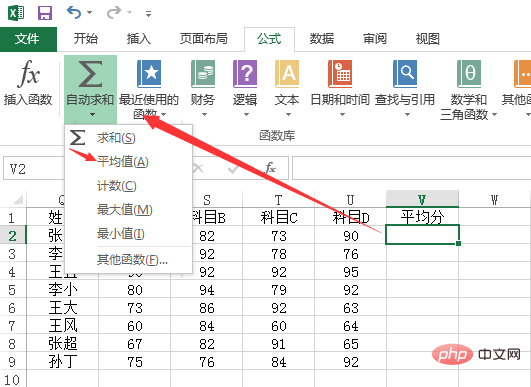The height and width of the screenshot is (387, 531).
Task: Click the cell 94 in row 5
Action: [x=207, y=290]
